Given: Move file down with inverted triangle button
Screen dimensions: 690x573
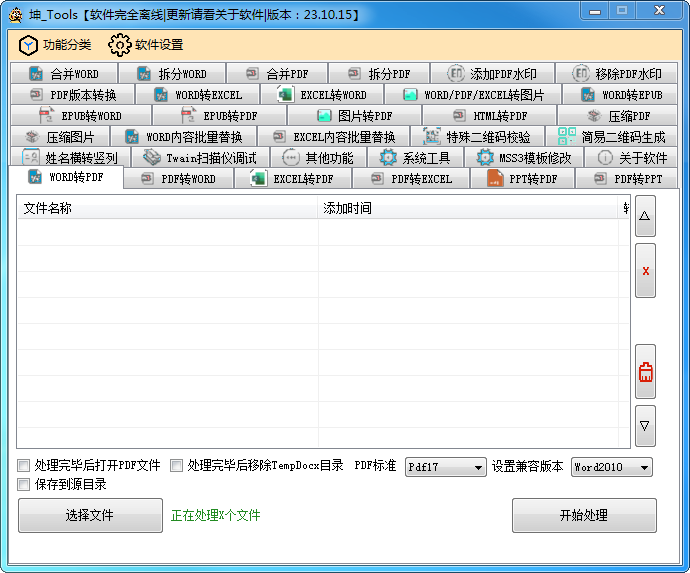Looking at the screenshot, I should (x=645, y=426).
